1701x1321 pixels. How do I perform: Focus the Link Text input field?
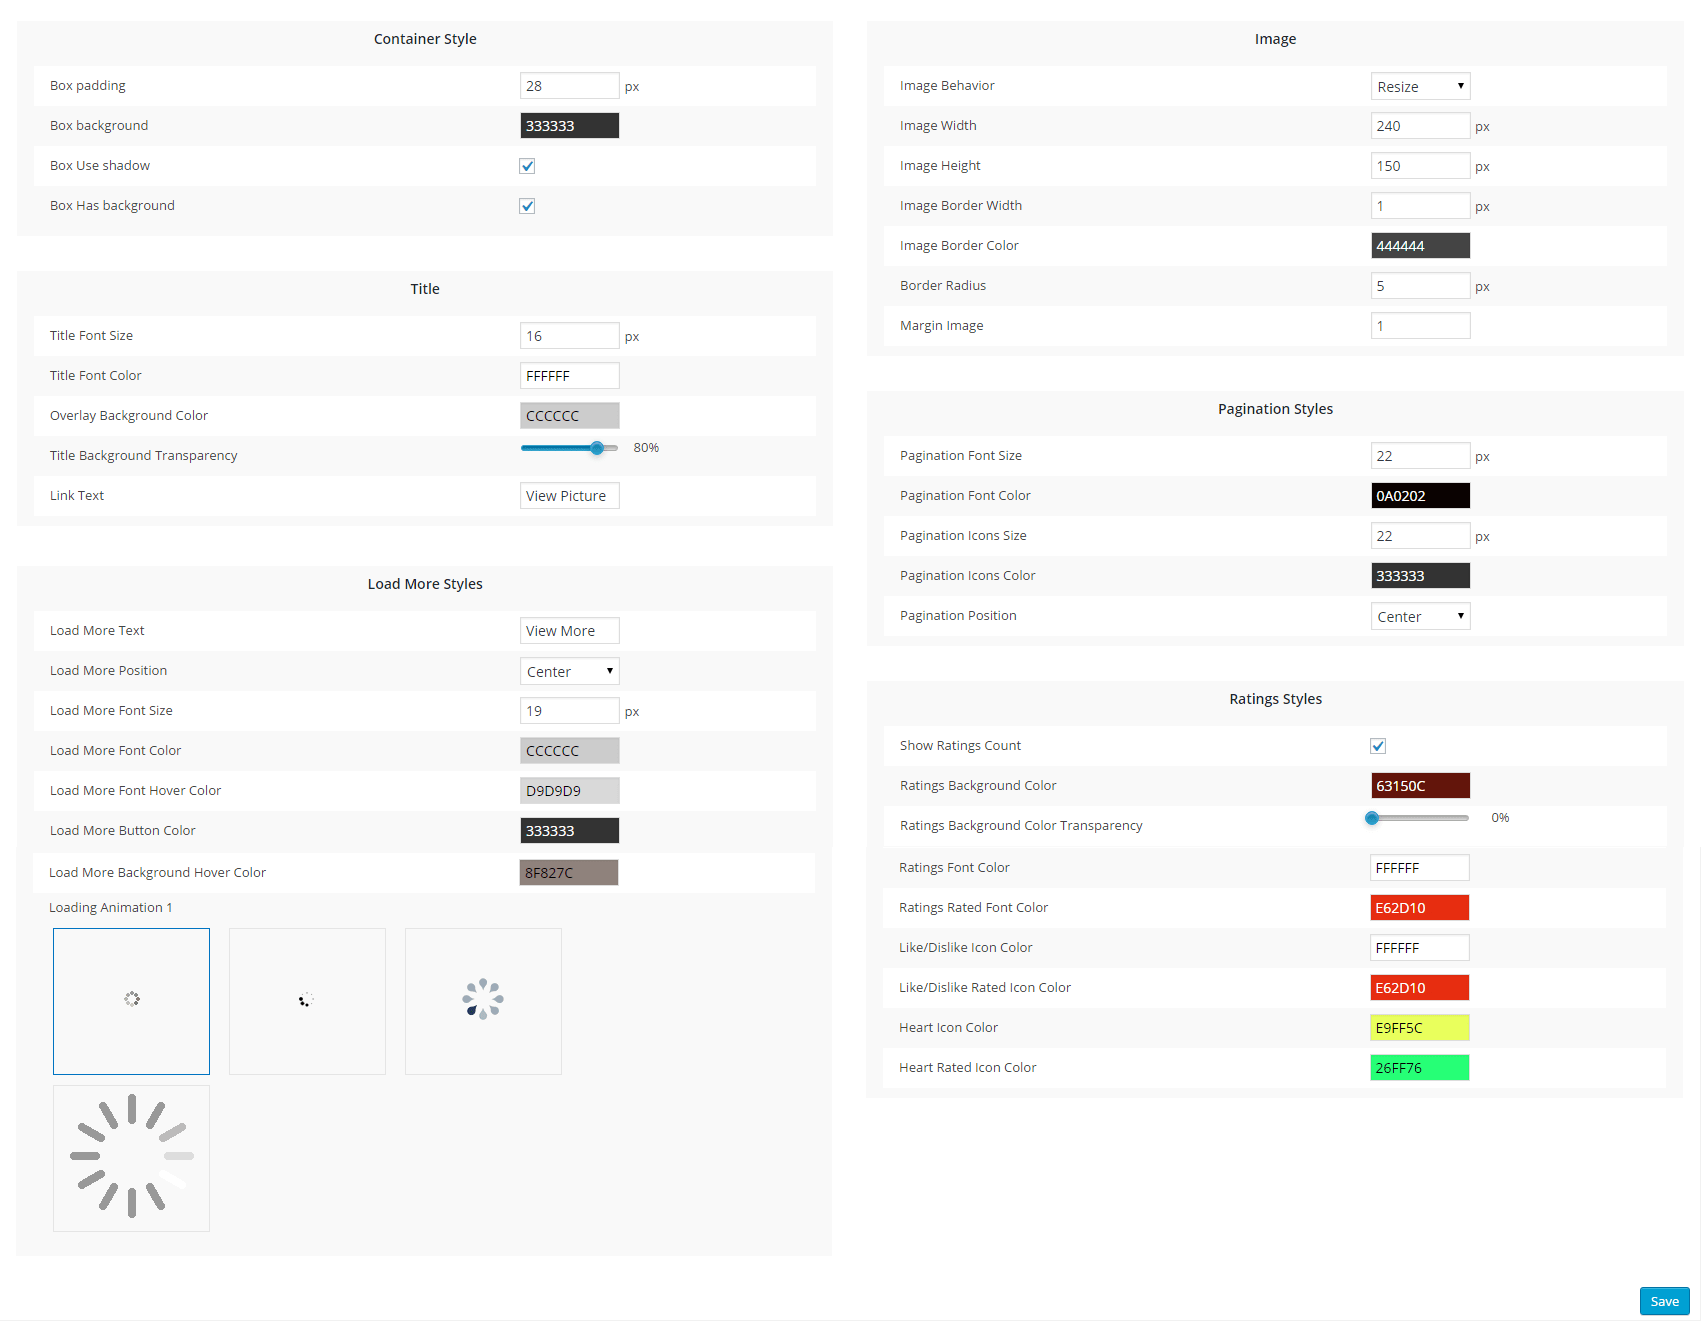tap(569, 496)
